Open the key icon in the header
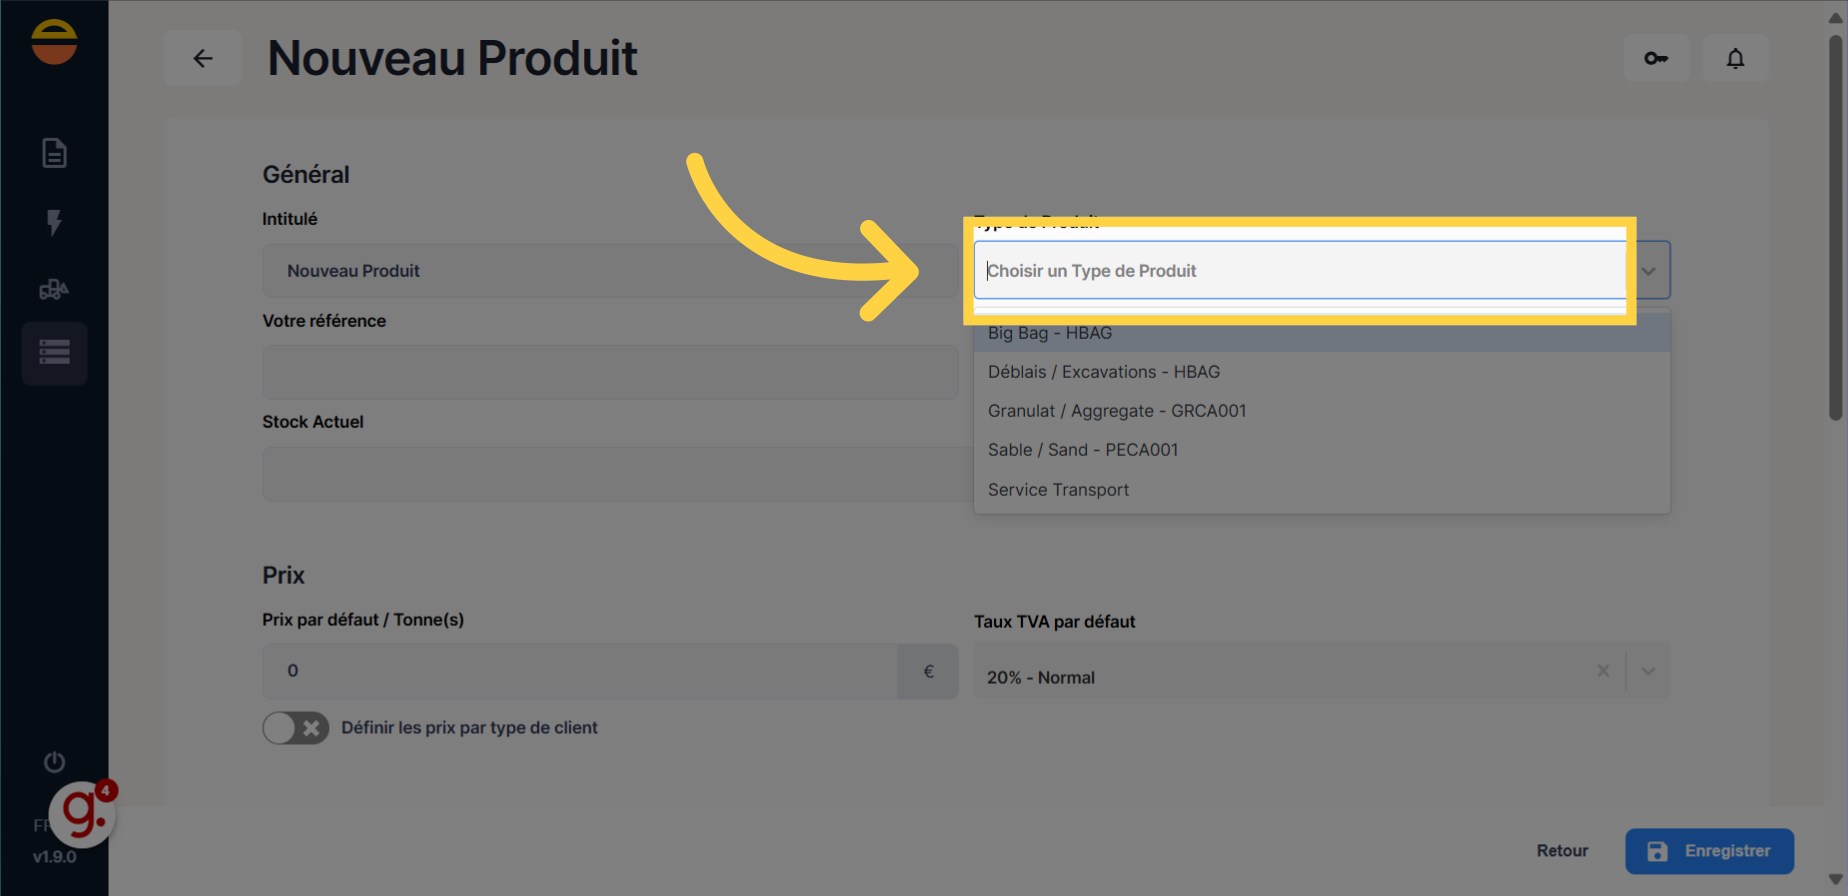 click(x=1656, y=58)
